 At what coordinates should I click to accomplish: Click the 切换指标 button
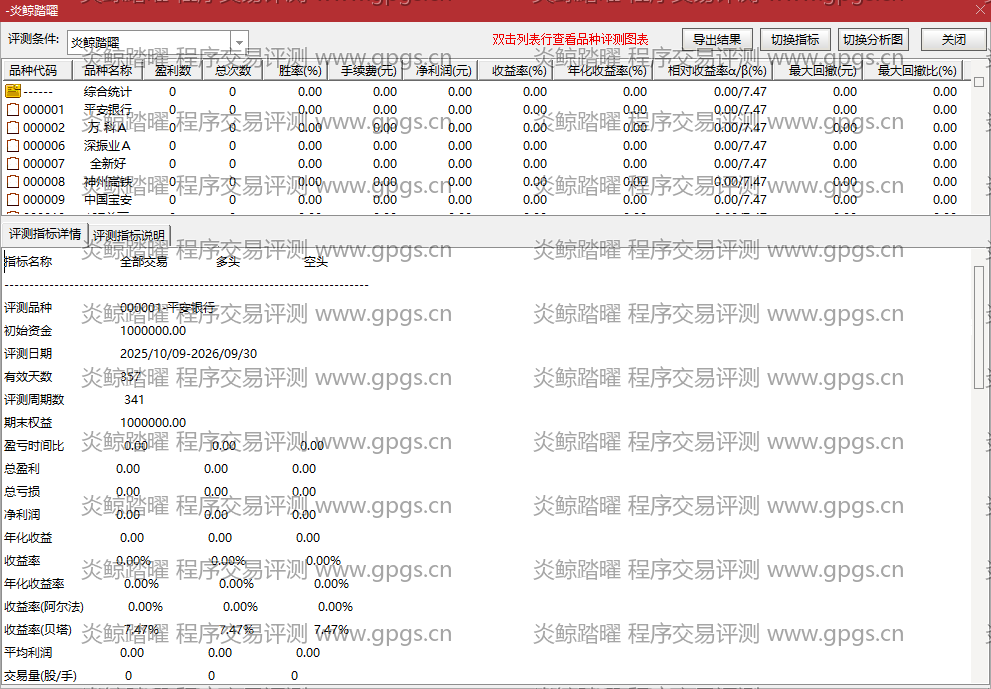(x=795, y=39)
